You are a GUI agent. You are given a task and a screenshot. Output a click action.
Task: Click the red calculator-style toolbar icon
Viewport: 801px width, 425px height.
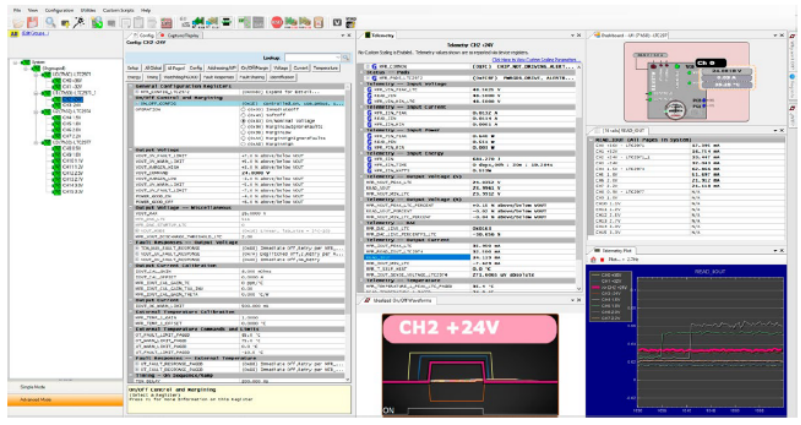click(x=166, y=22)
